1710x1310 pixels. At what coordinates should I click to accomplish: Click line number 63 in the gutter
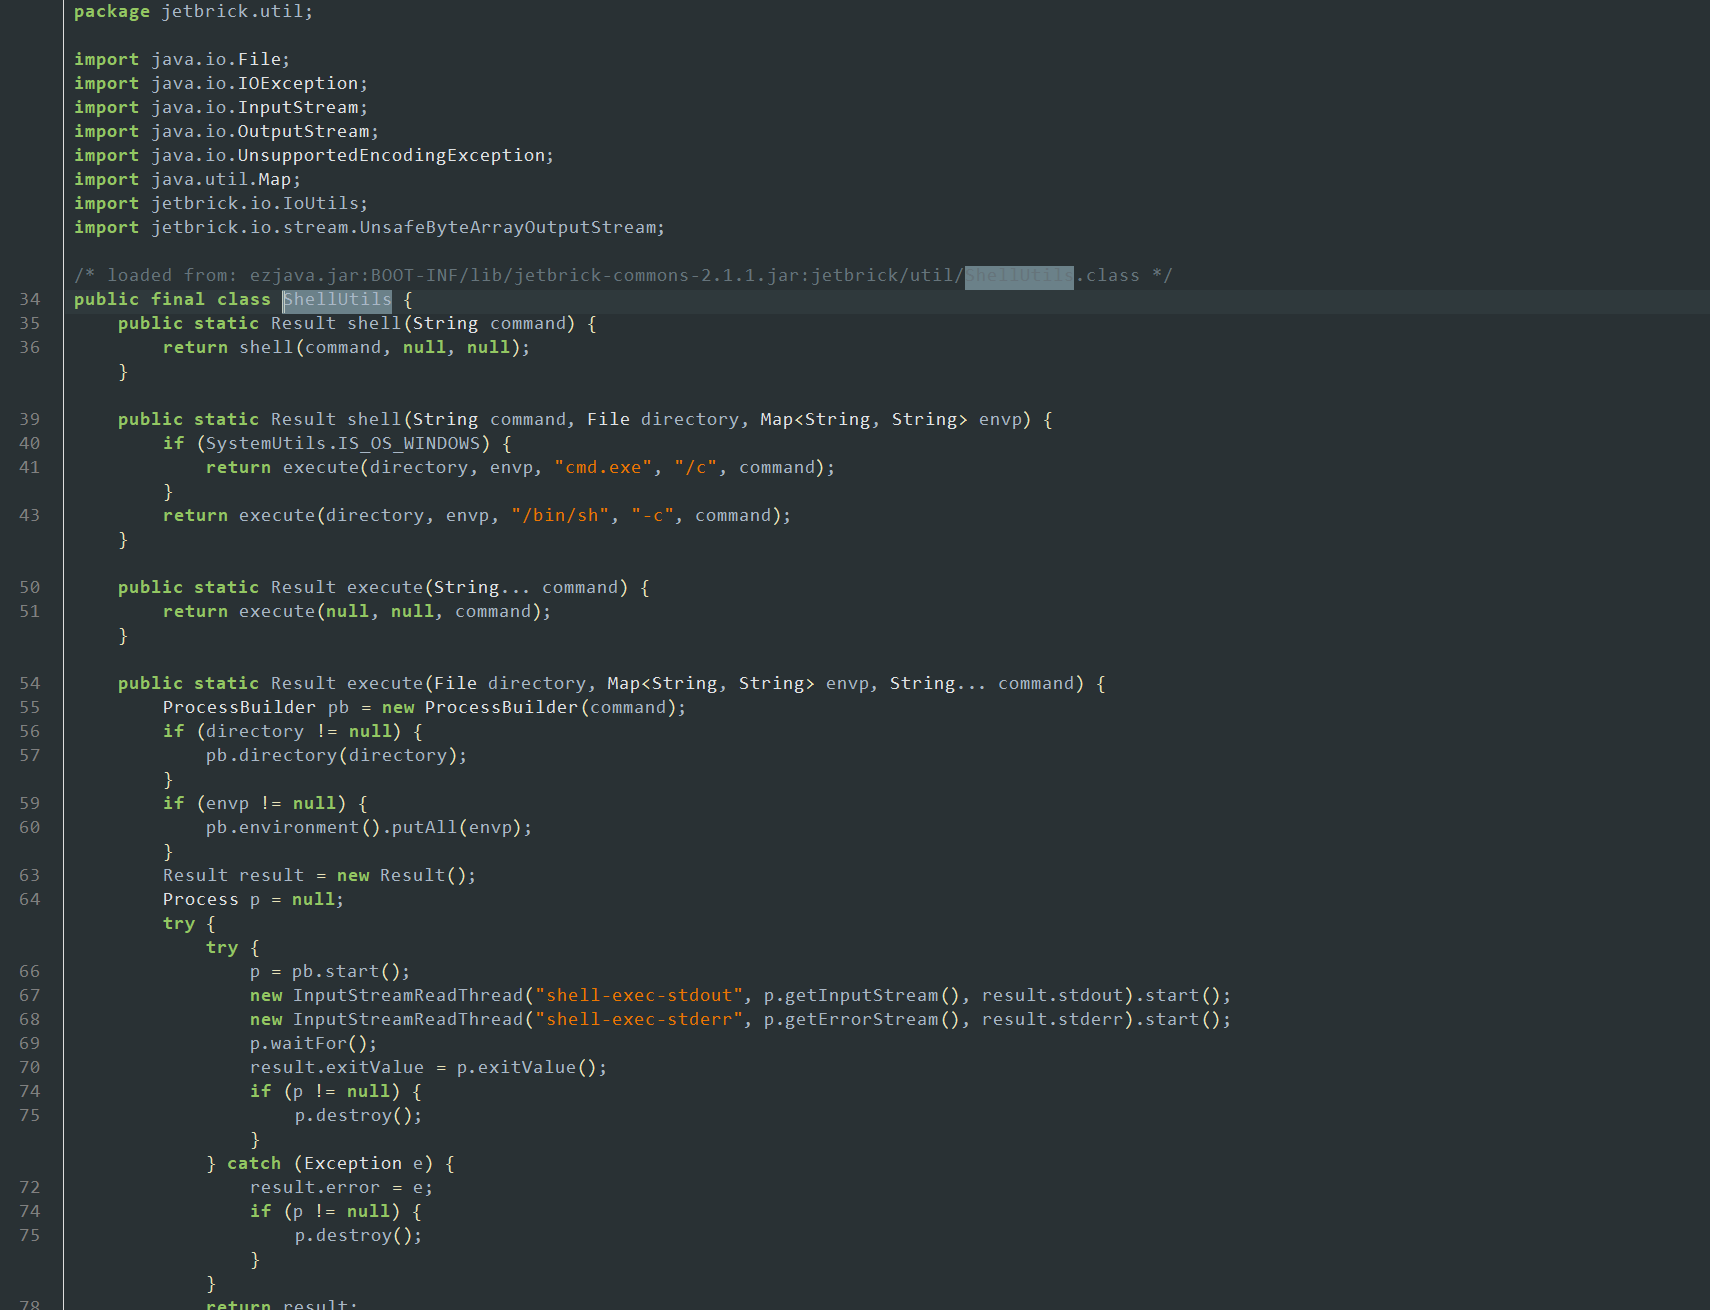coord(30,875)
